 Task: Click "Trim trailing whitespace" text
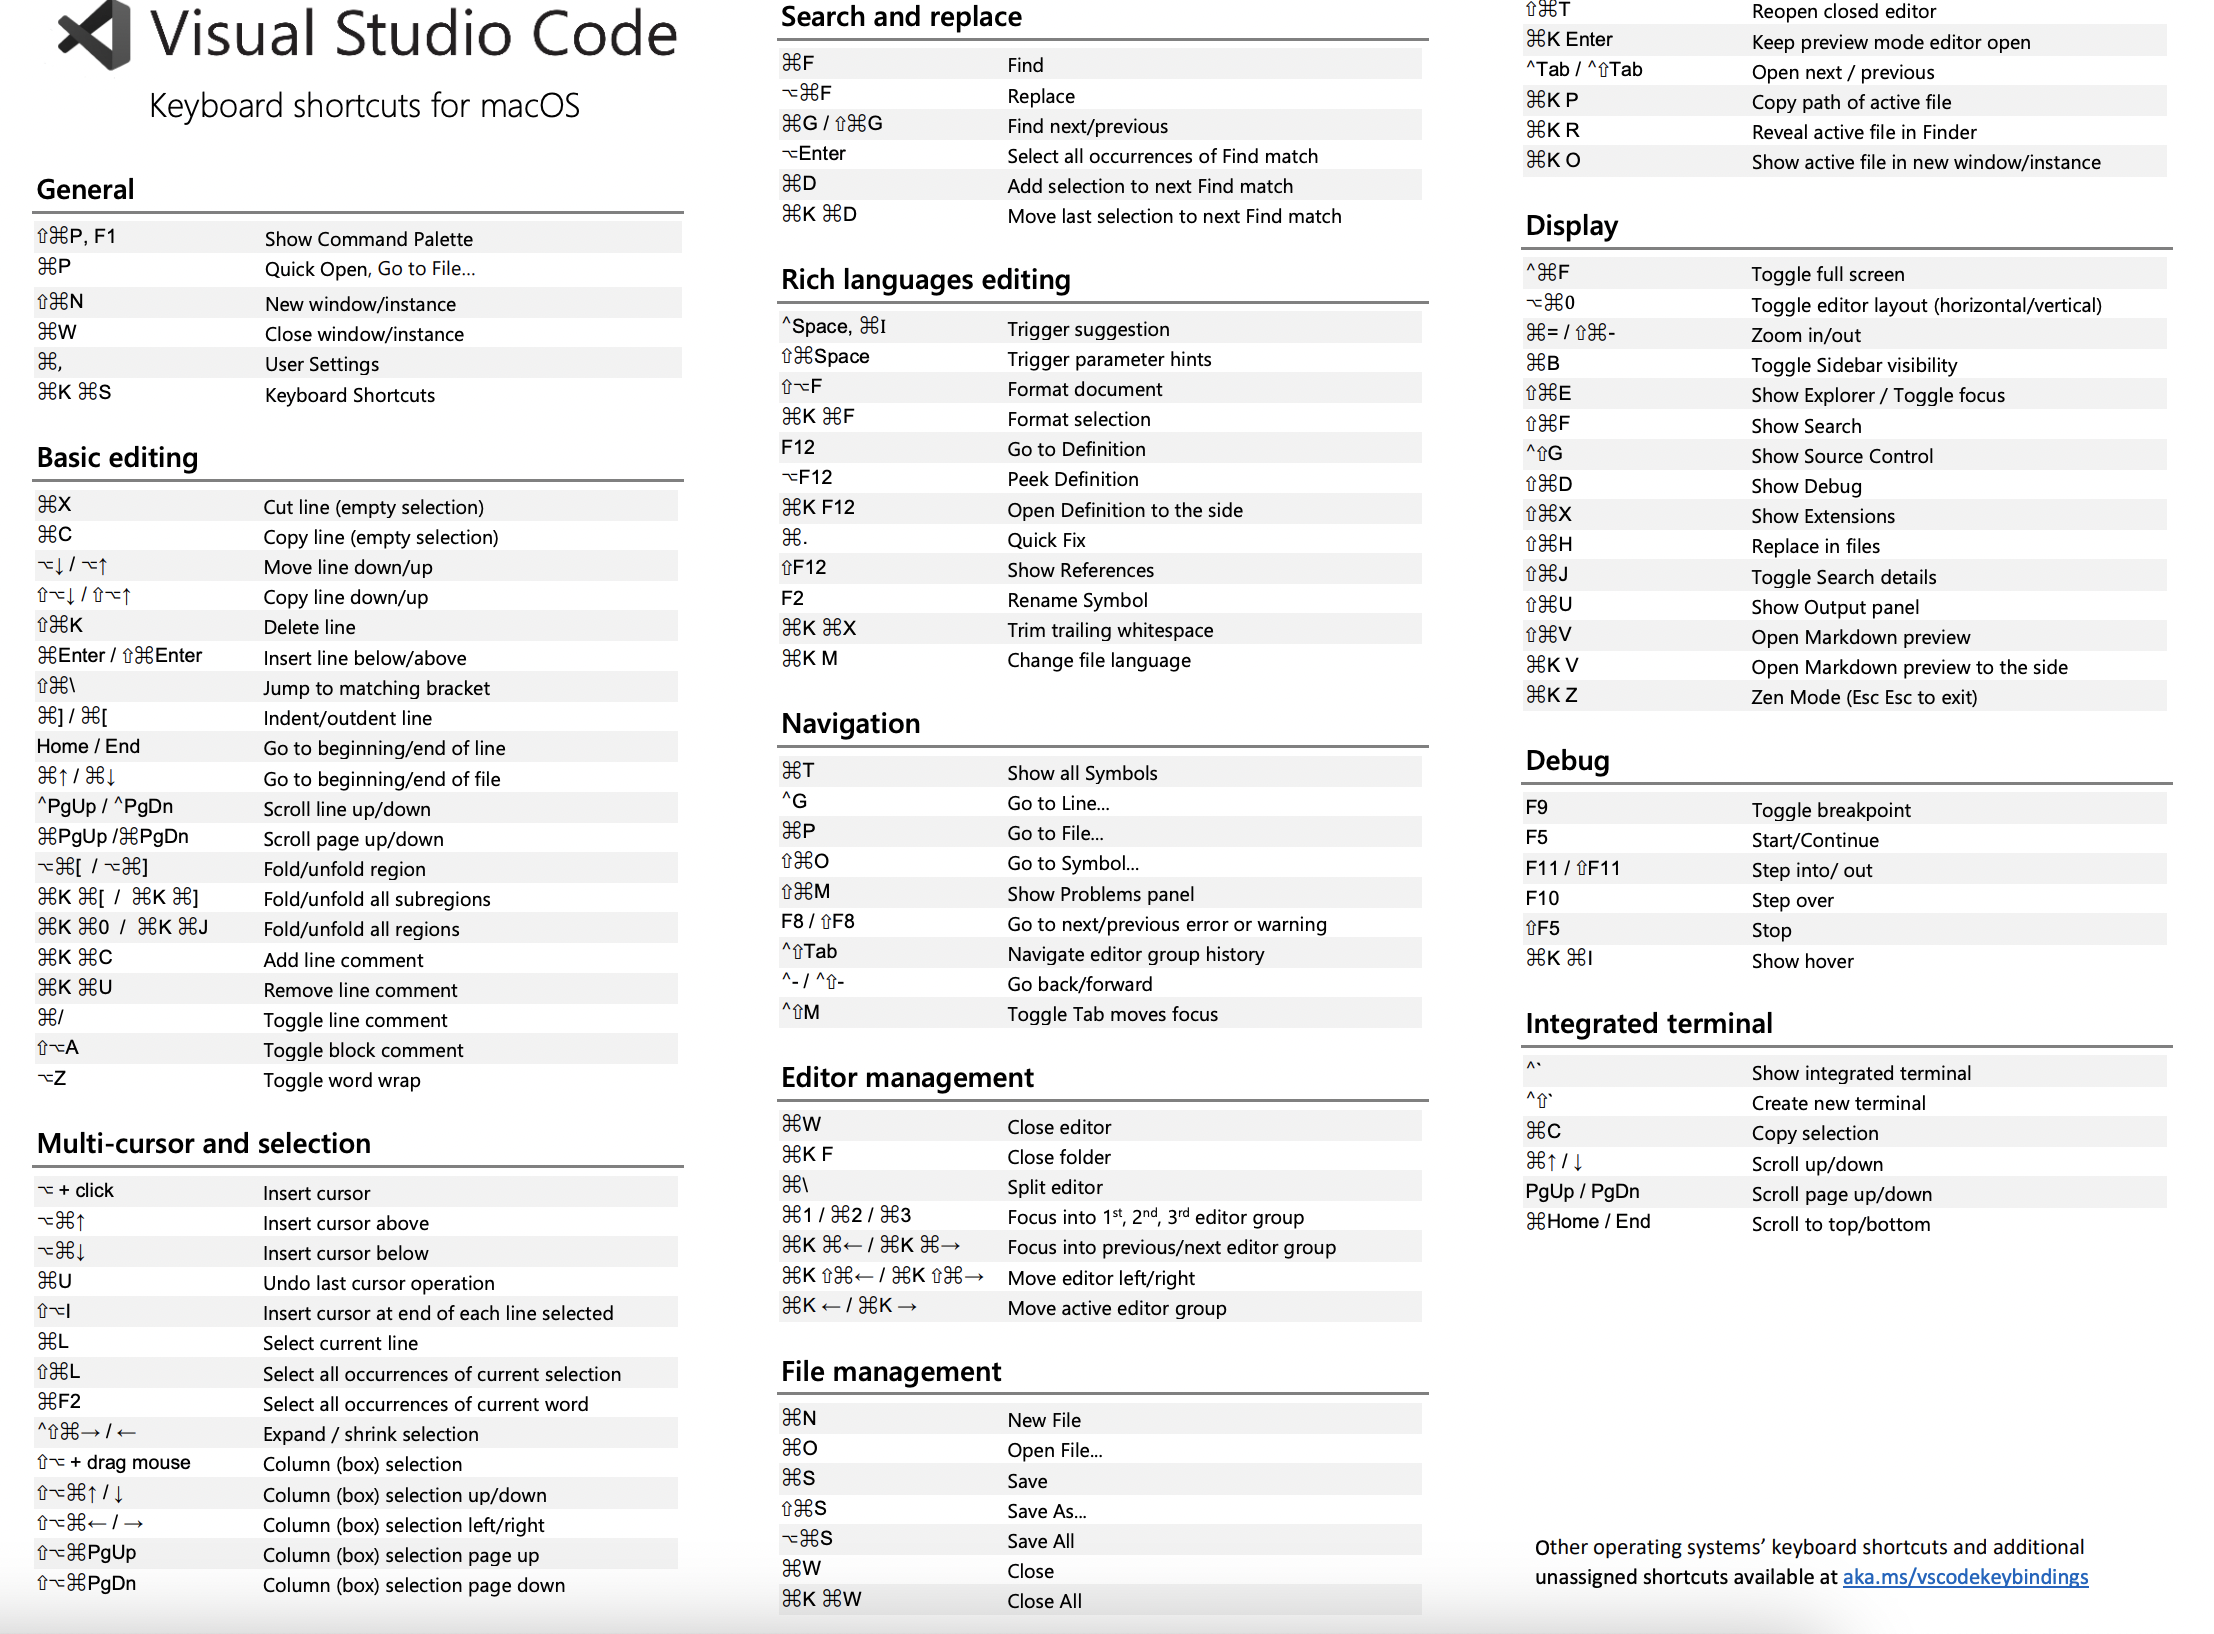pos(1110,630)
